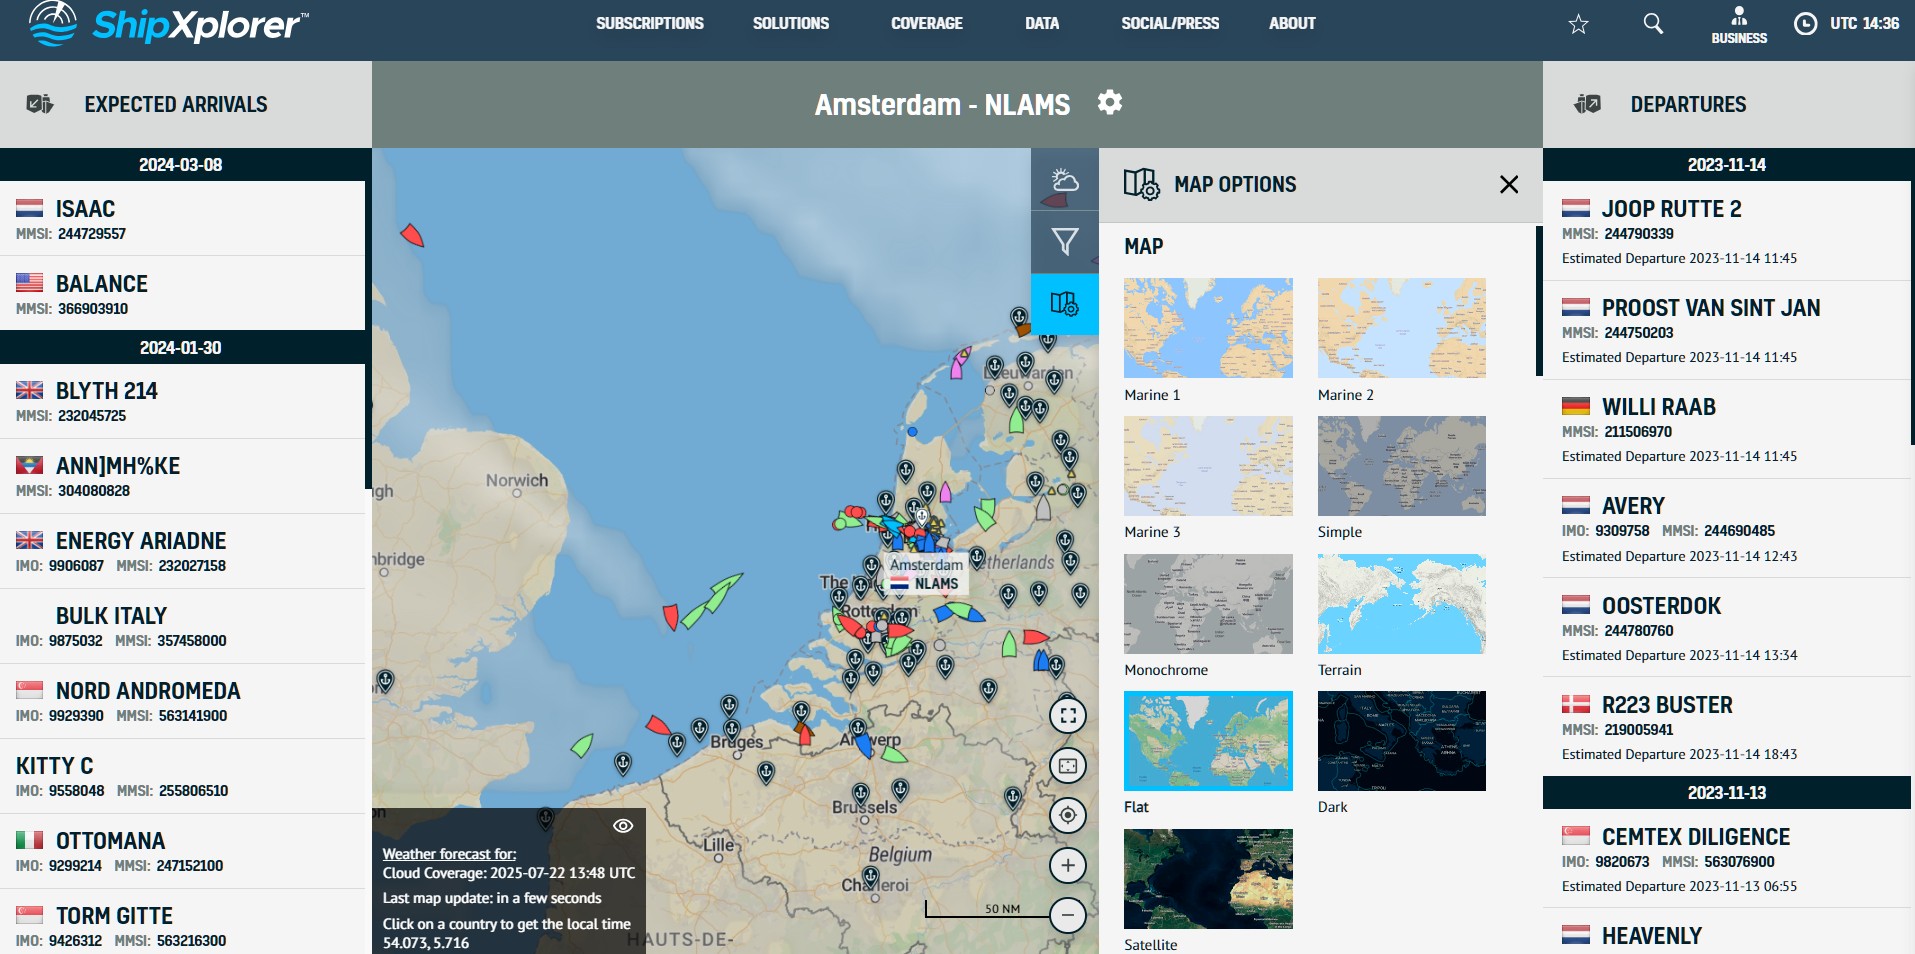The width and height of the screenshot is (1915, 954).
Task: Zoom out the map with minus button
Action: point(1067,915)
